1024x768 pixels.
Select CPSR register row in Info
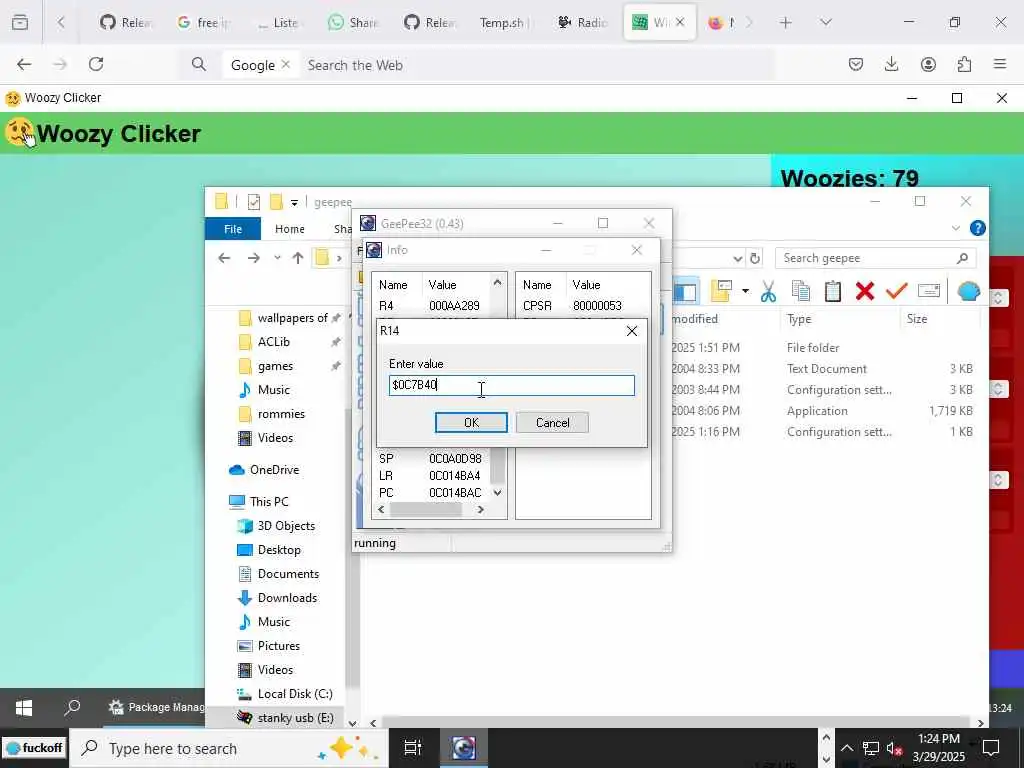coord(572,306)
